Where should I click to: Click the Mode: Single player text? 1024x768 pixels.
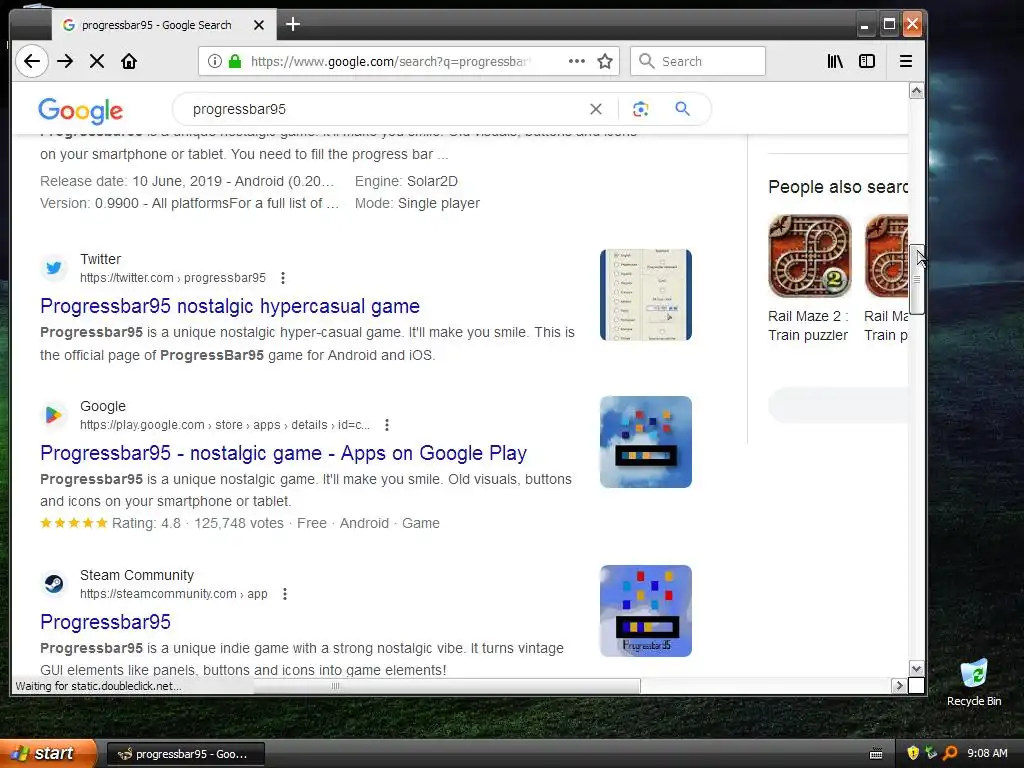pos(417,204)
